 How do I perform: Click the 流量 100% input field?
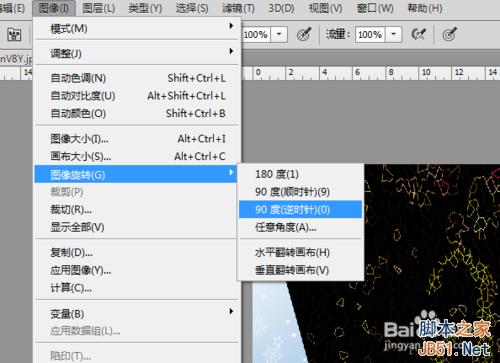(x=370, y=34)
